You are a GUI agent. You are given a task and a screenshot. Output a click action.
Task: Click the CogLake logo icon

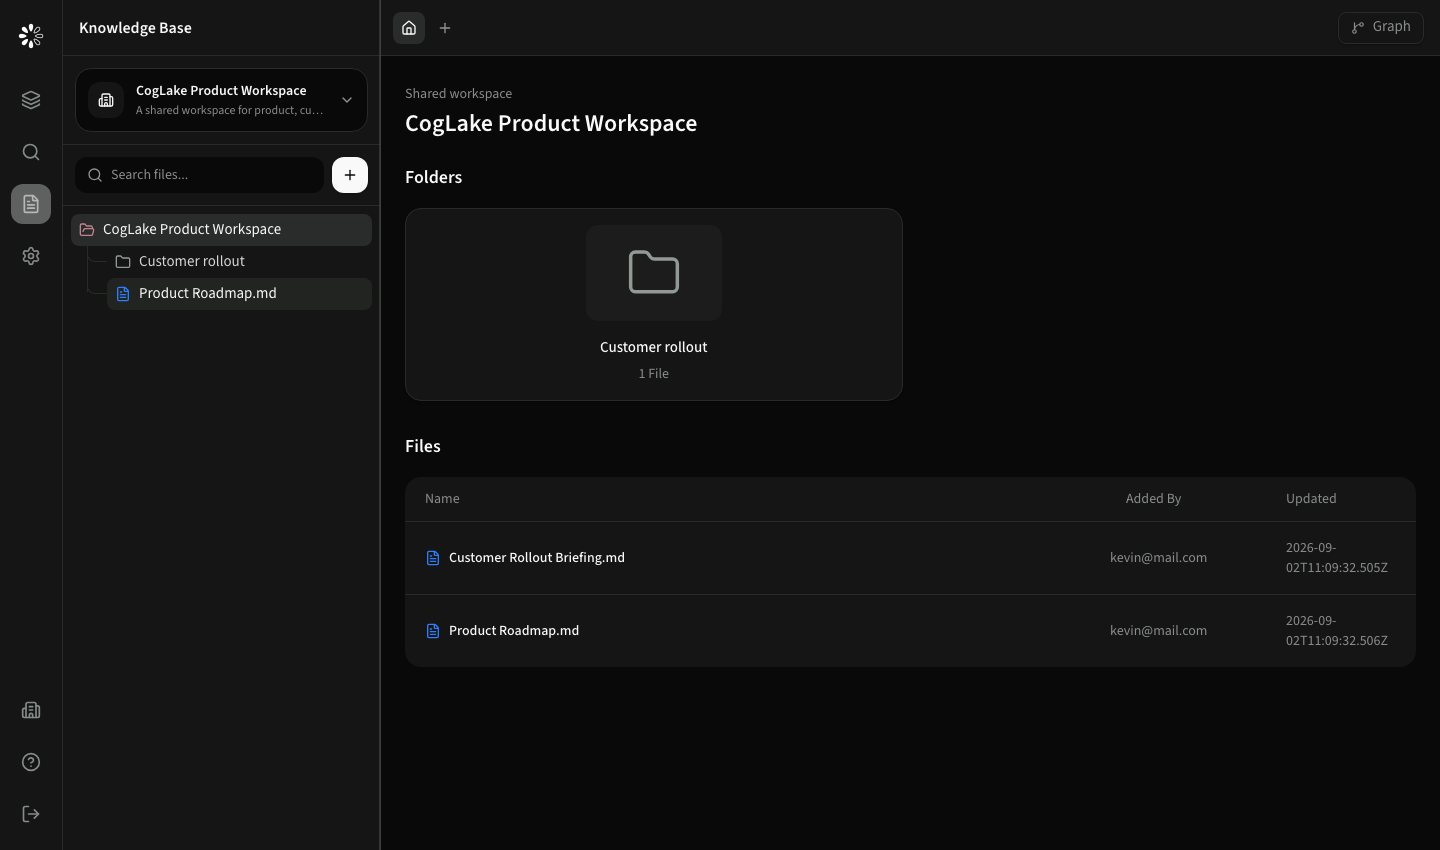coord(31,36)
